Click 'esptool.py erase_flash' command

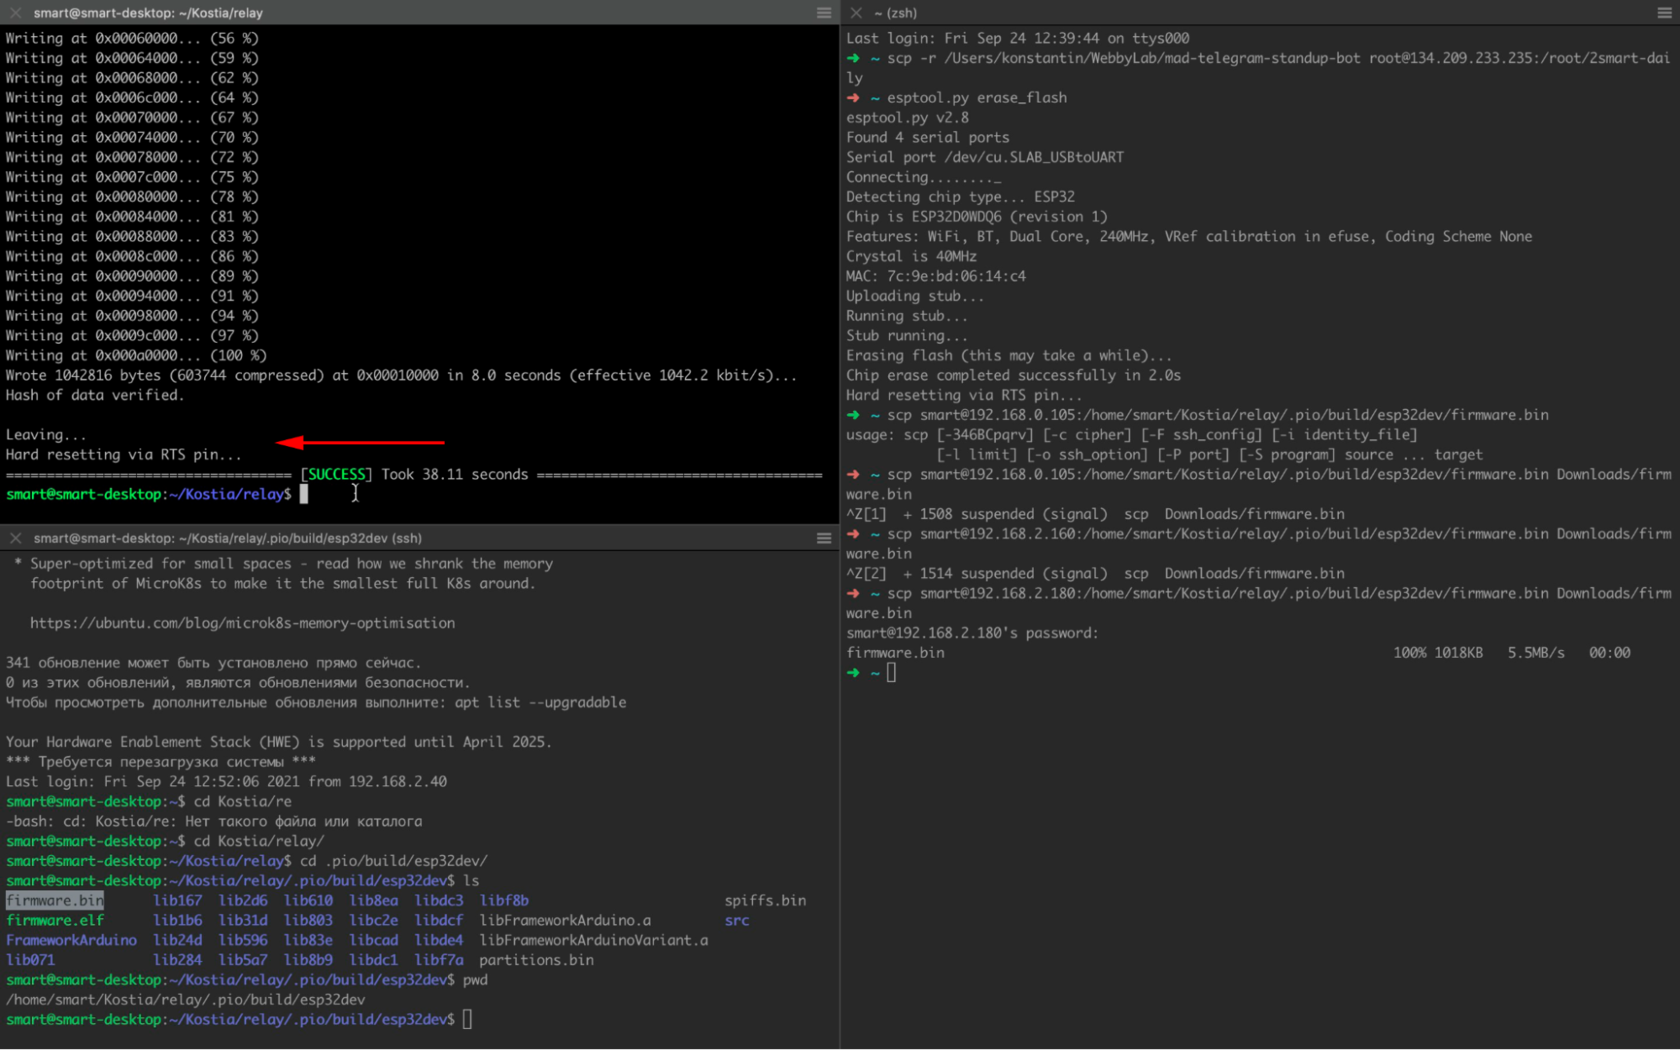coord(977,97)
